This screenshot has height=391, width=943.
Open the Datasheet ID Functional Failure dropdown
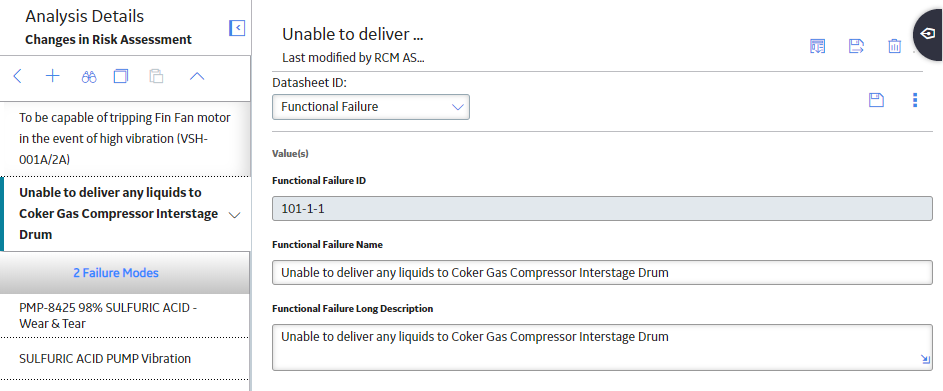click(371, 107)
